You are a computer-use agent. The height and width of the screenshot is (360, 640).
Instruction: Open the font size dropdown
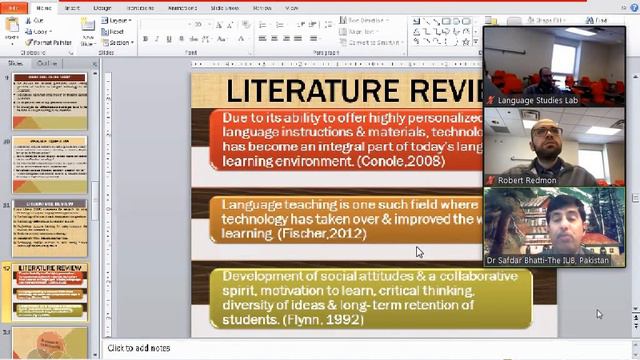pyautogui.click(x=210, y=25)
